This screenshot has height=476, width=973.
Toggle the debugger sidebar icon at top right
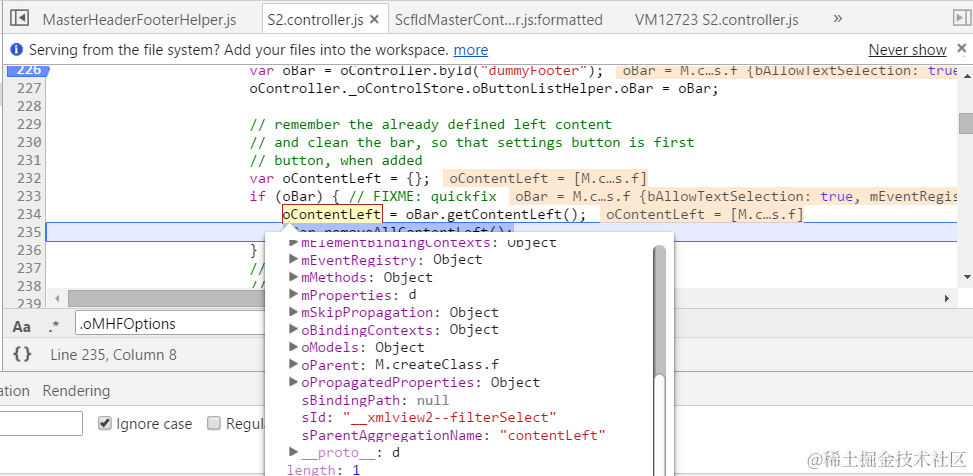(x=961, y=19)
